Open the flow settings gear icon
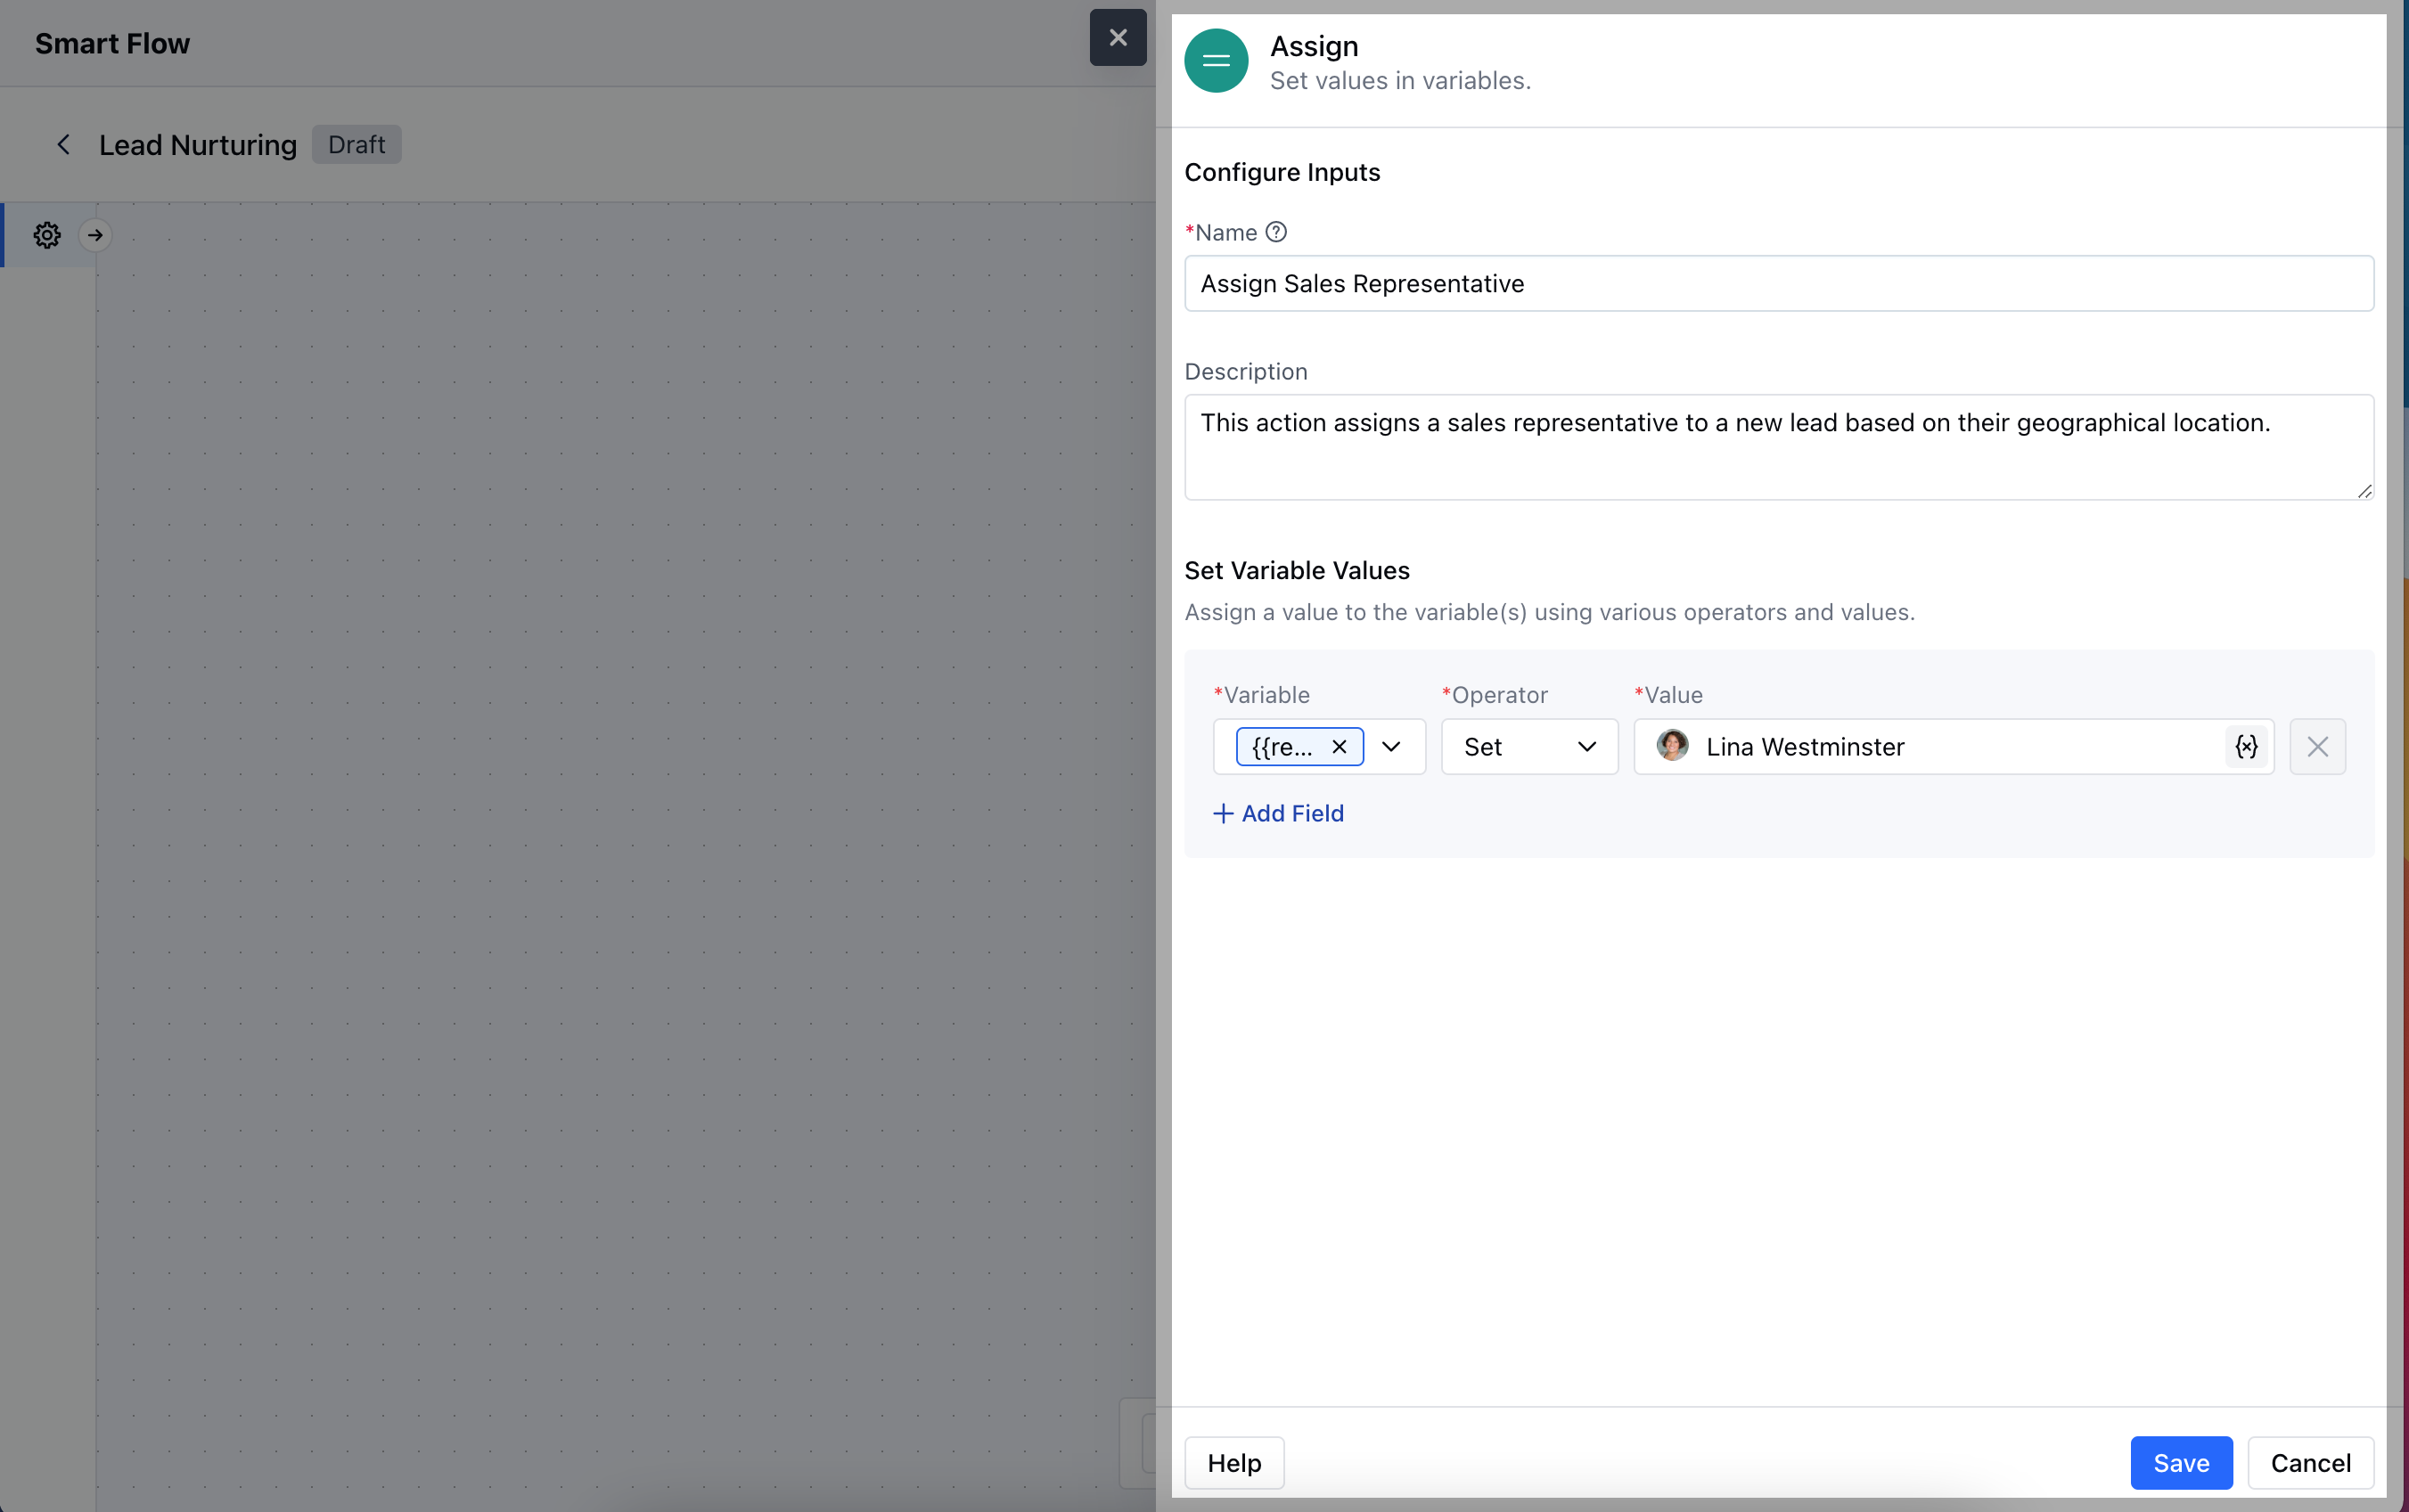 click(x=46, y=234)
